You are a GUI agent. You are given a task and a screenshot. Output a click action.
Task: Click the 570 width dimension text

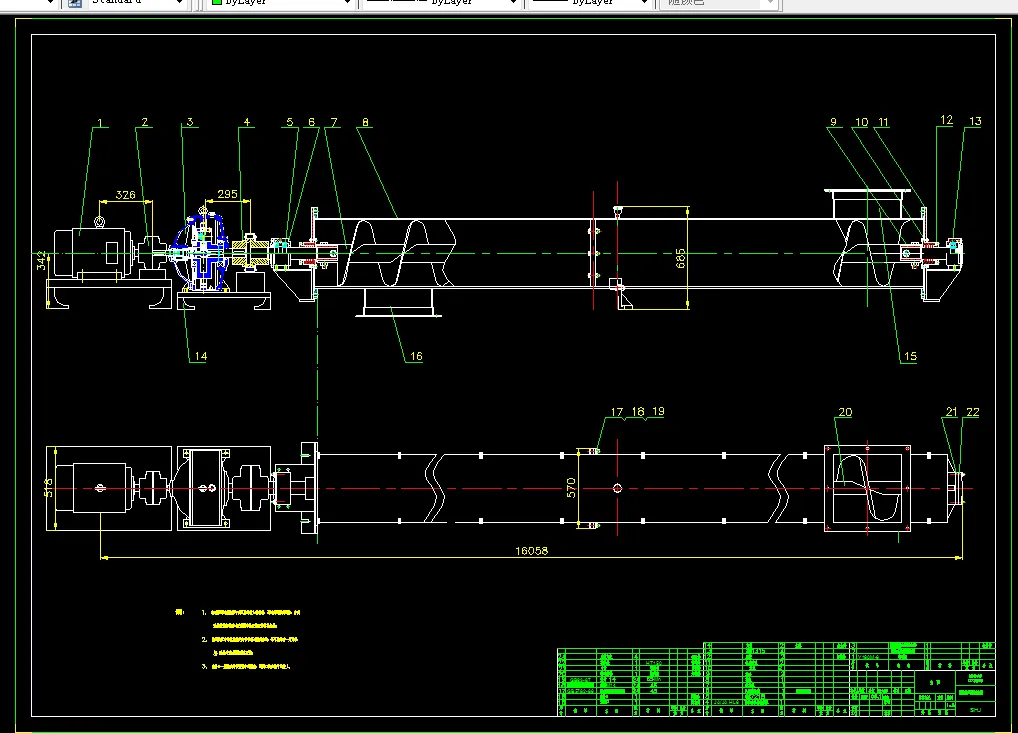(571, 488)
